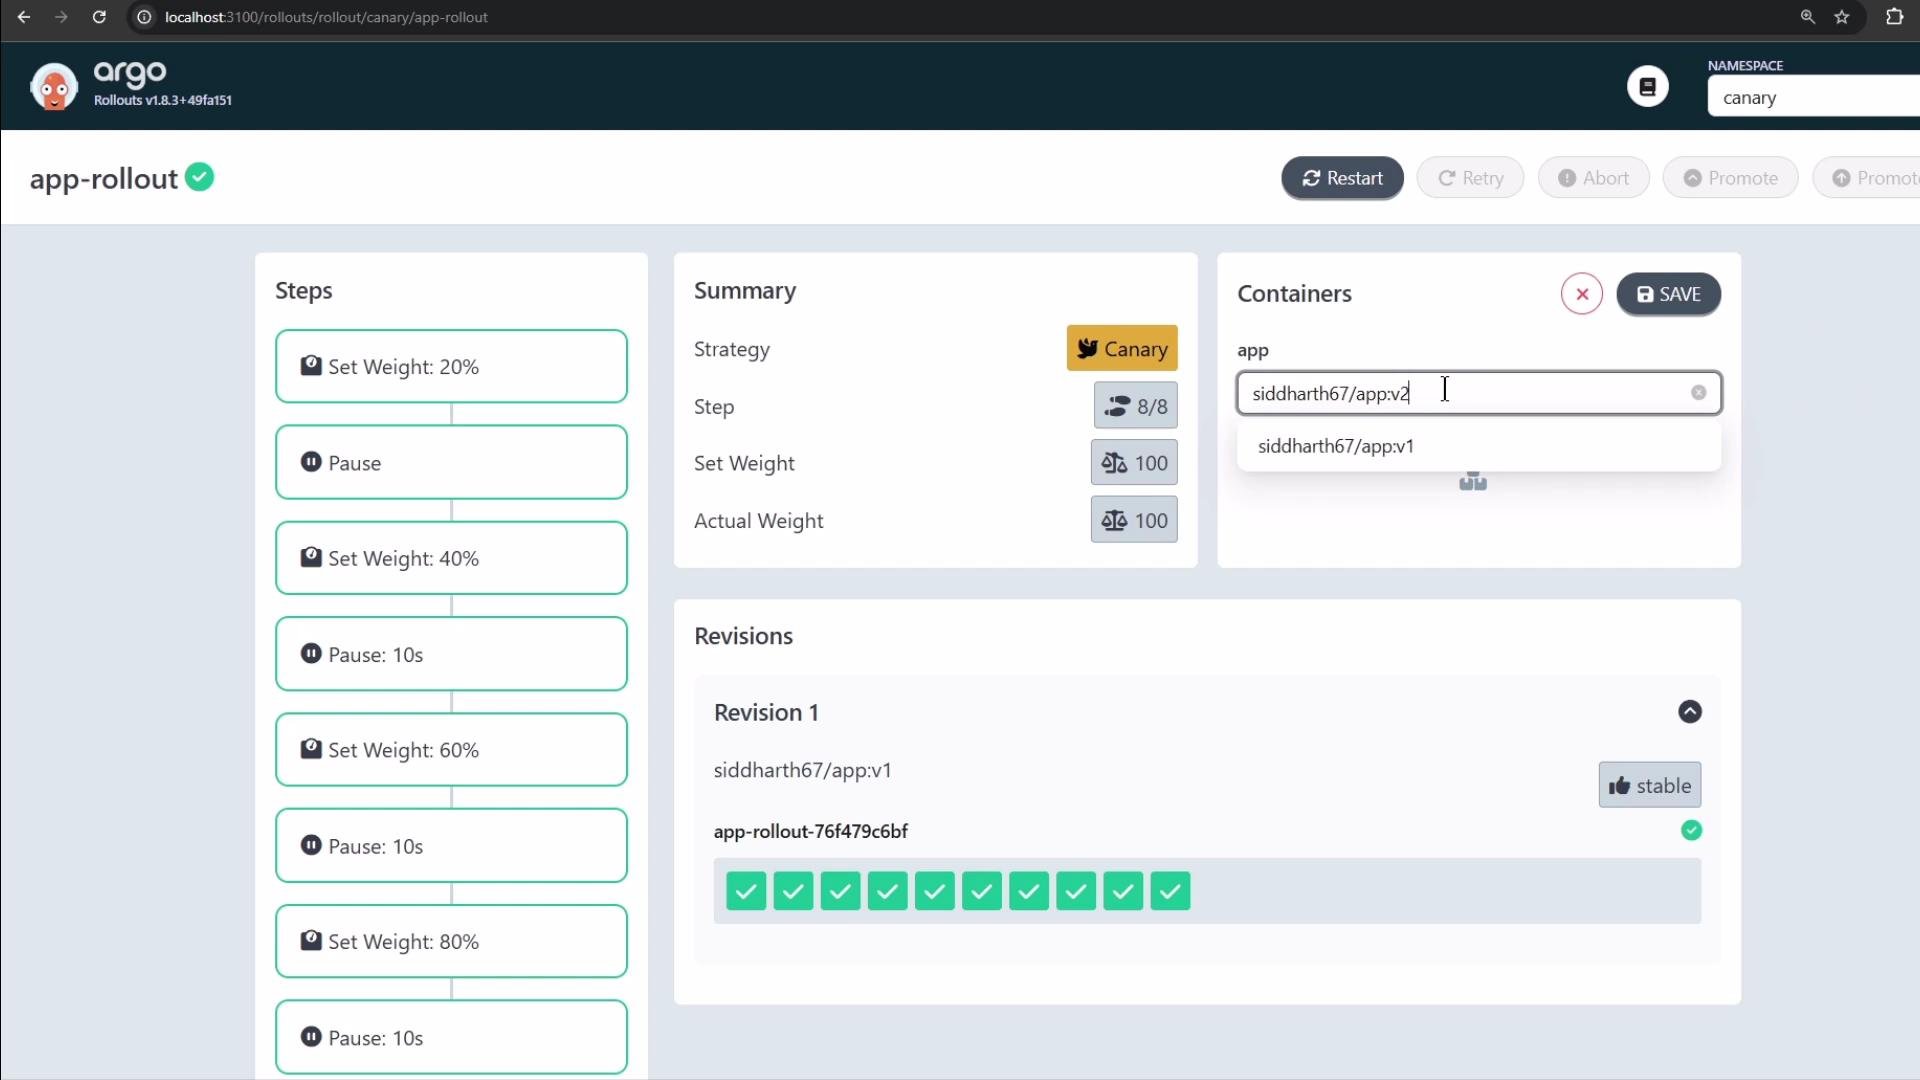Save the container image change

click(x=1668, y=294)
